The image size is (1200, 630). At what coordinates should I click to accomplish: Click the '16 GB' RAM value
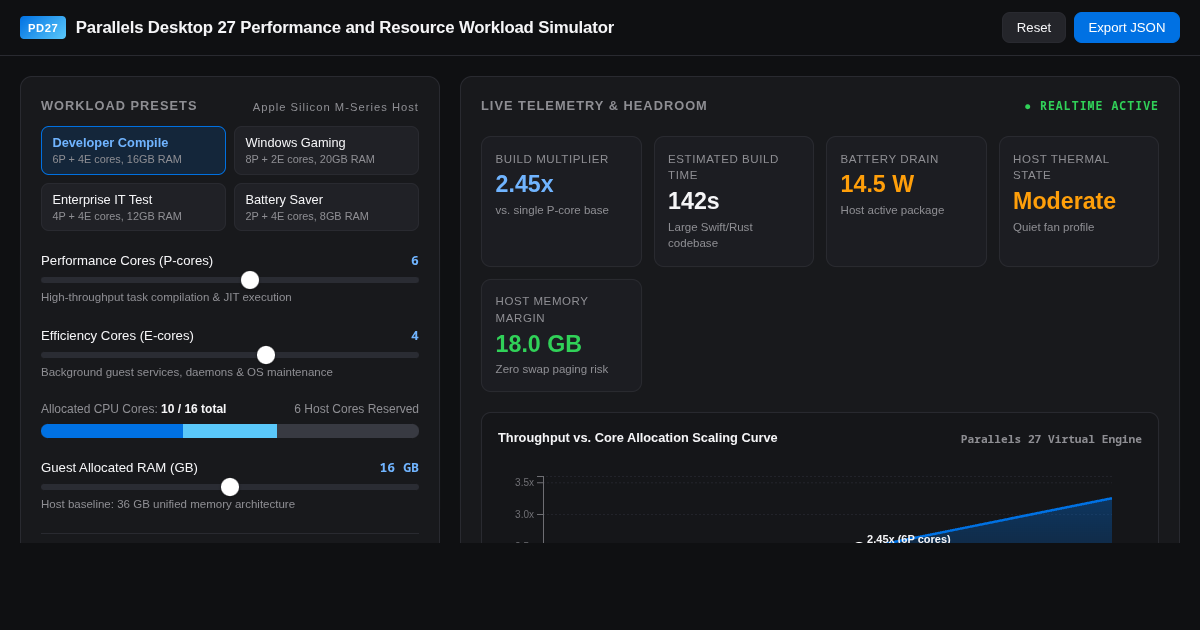[x=399, y=468]
